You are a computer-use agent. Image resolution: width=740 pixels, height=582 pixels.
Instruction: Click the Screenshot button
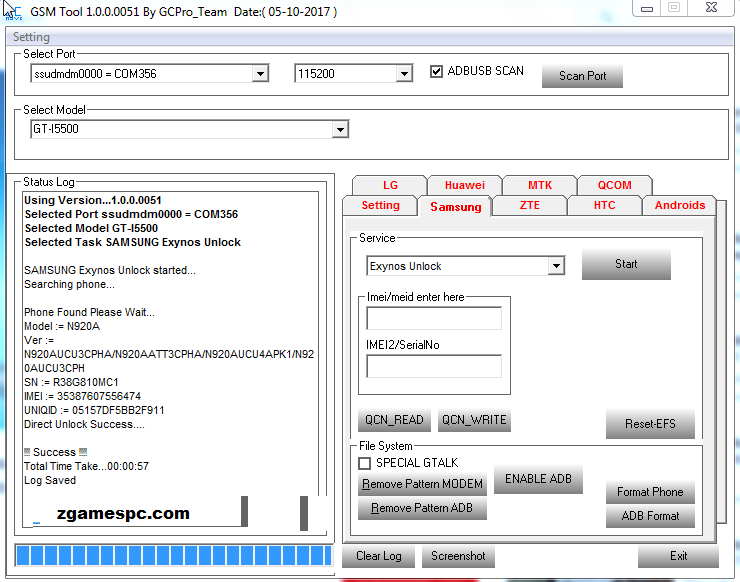[458, 557]
